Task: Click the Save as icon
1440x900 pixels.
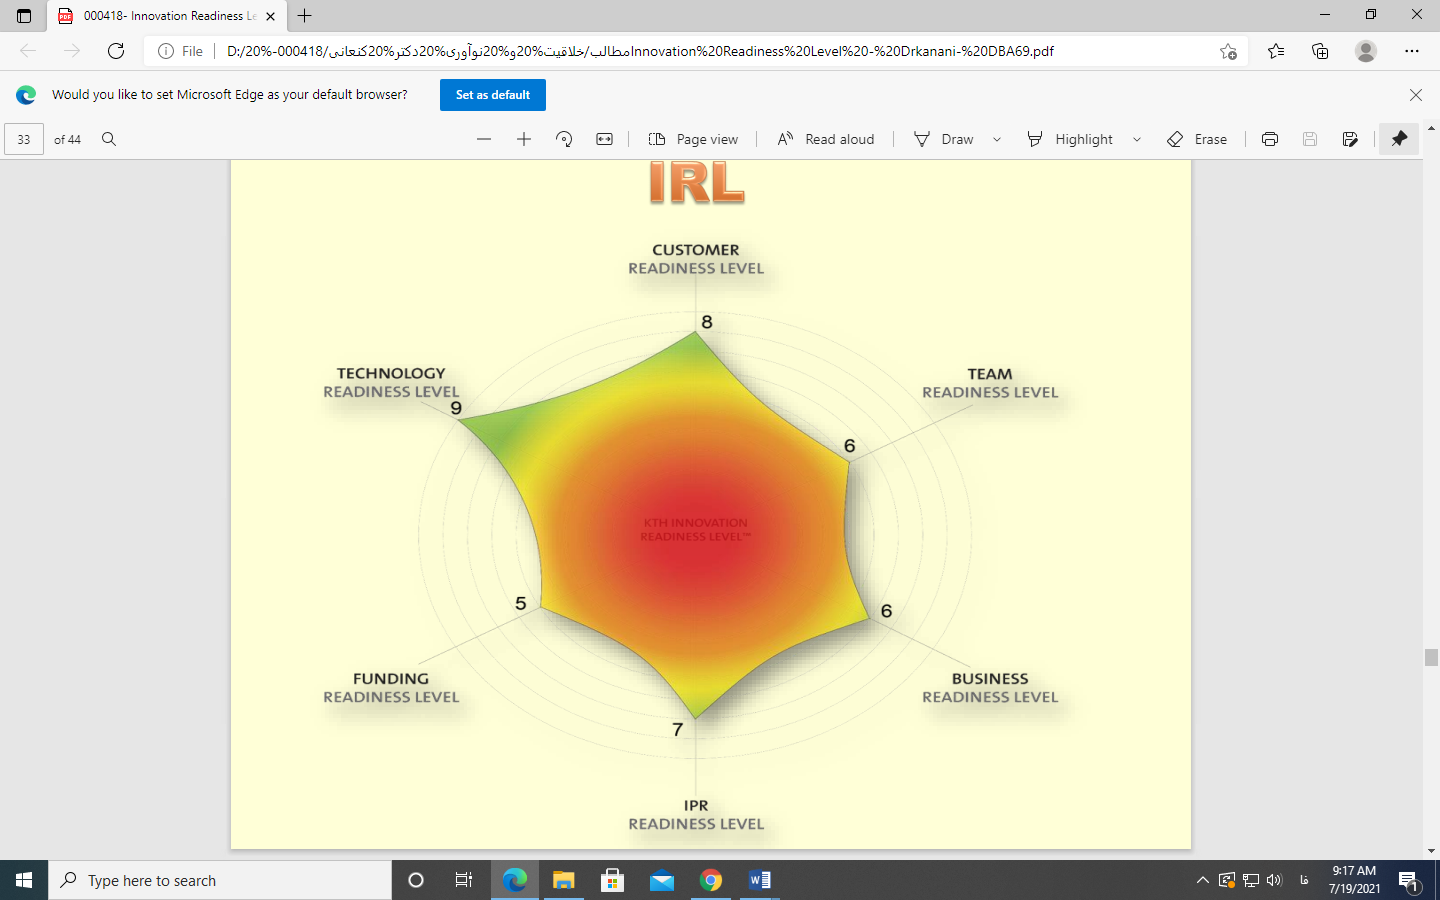Action: pyautogui.click(x=1350, y=139)
